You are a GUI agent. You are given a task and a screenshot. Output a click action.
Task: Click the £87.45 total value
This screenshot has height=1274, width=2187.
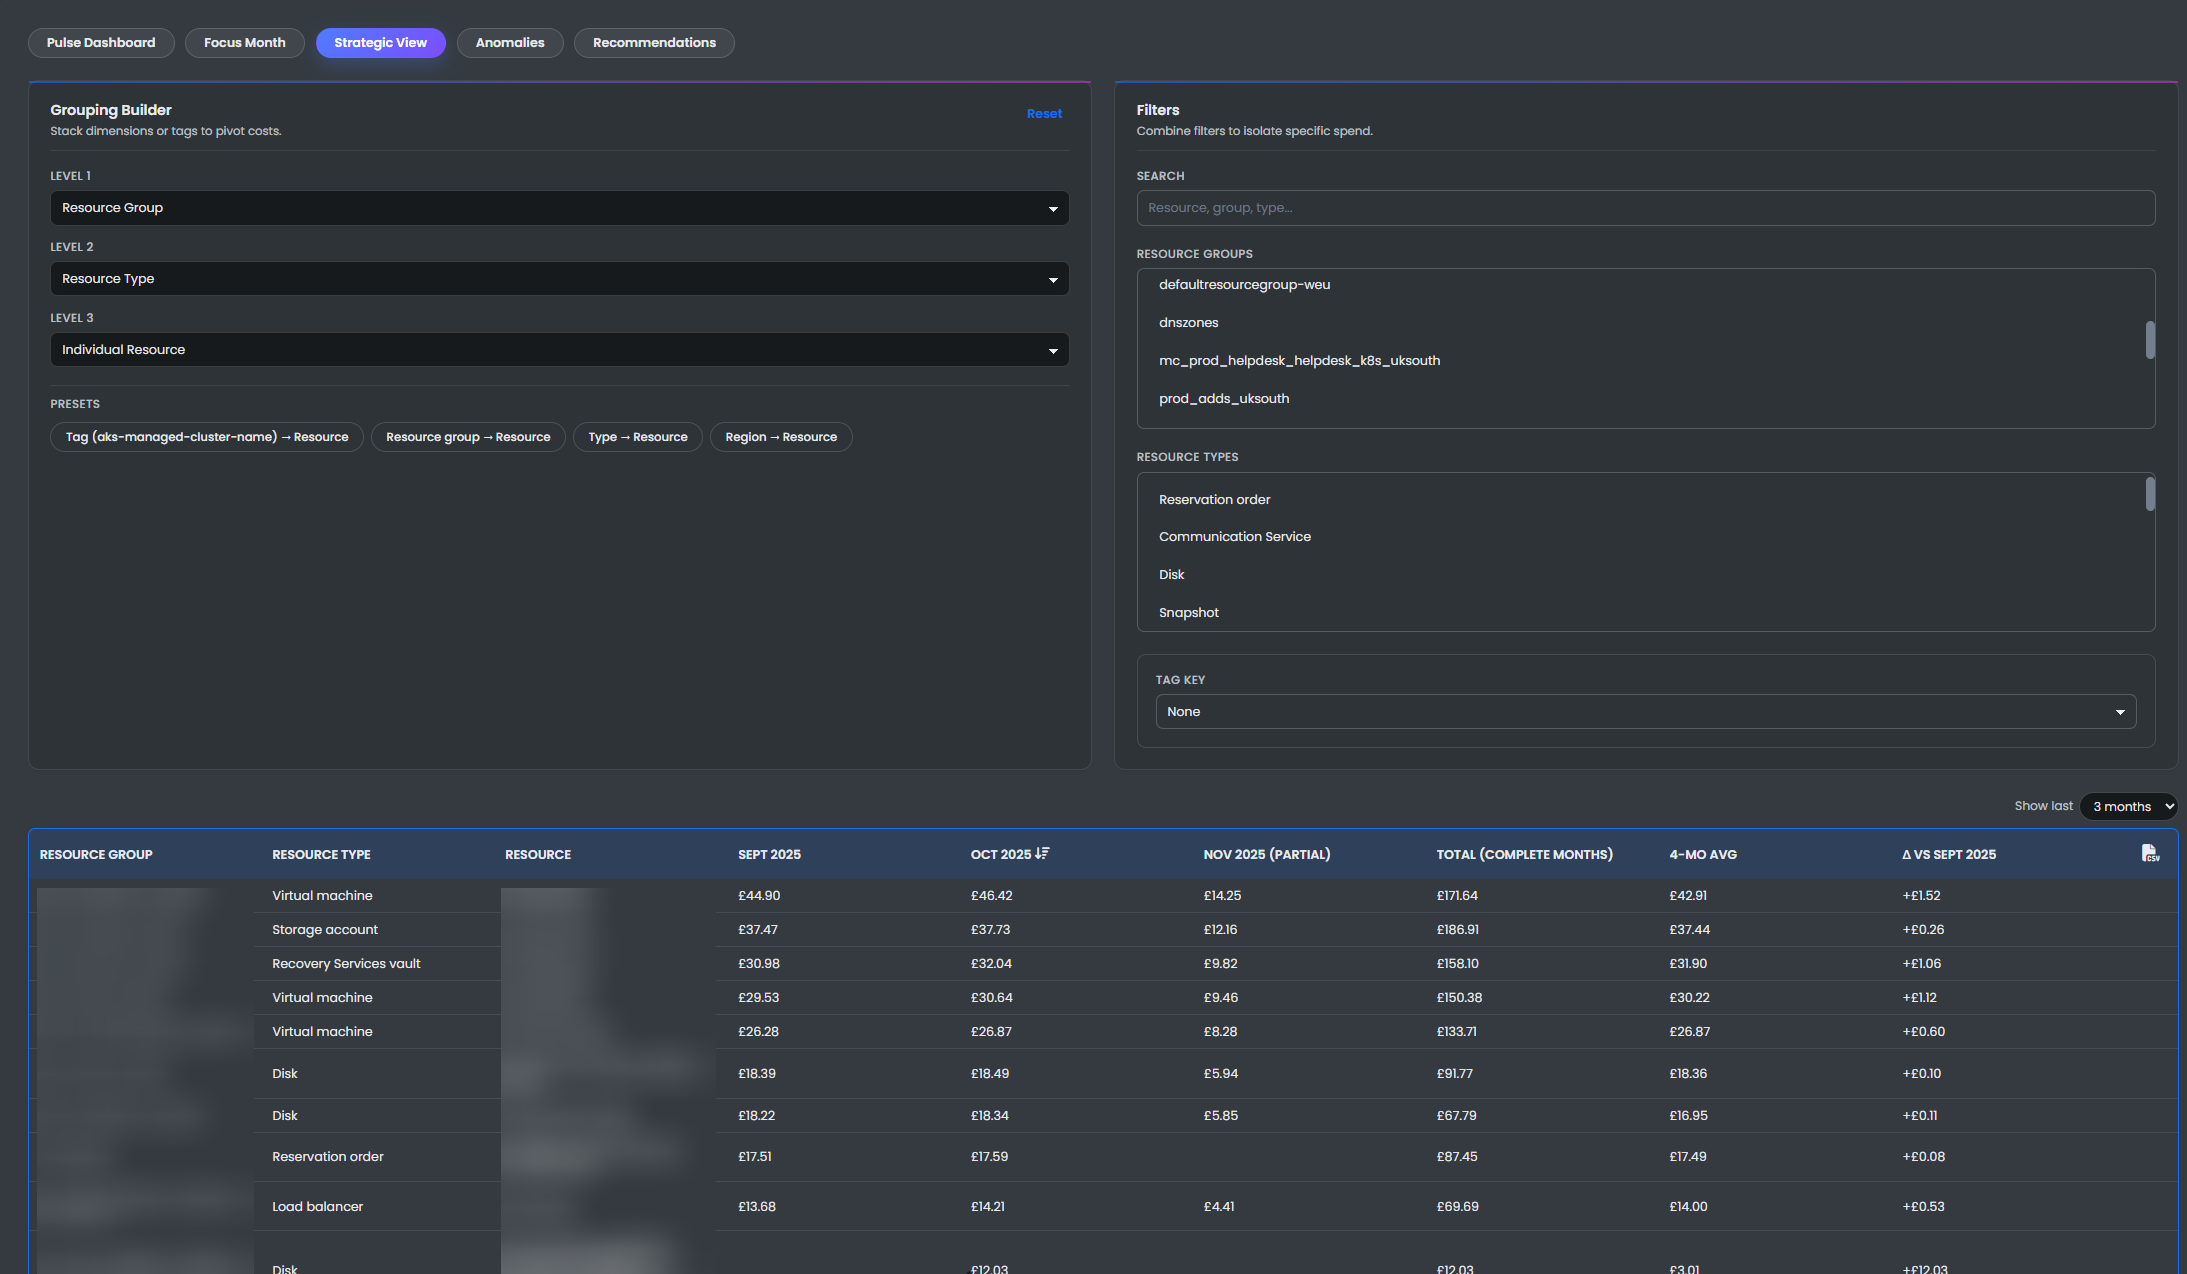[x=1457, y=1157]
